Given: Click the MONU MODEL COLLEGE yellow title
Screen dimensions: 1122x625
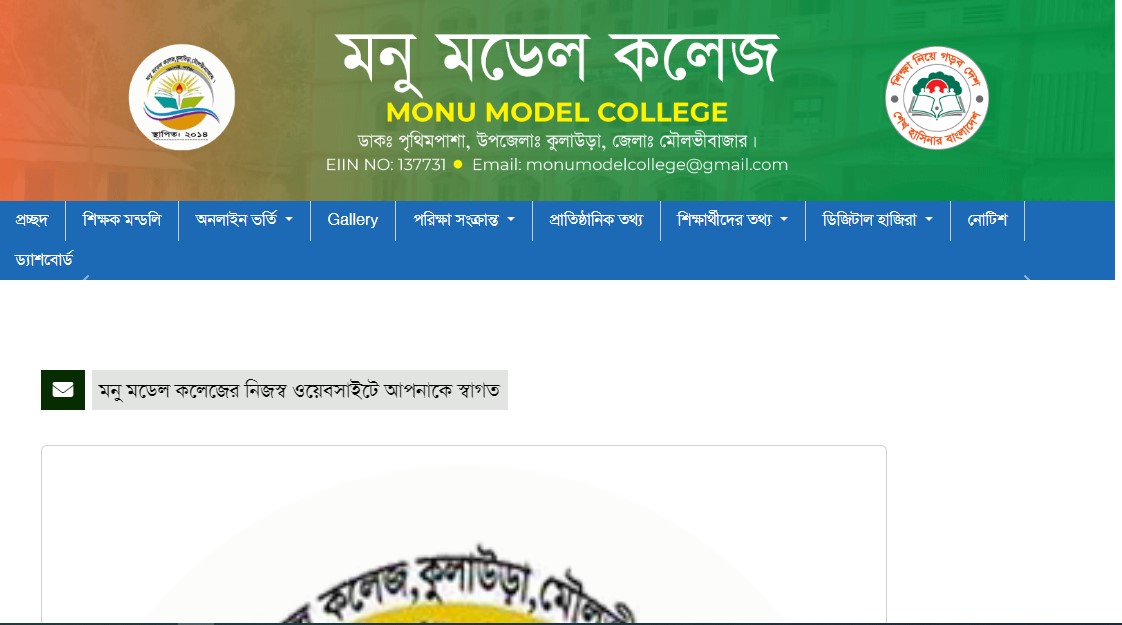Looking at the screenshot, I should coord(557,112).
